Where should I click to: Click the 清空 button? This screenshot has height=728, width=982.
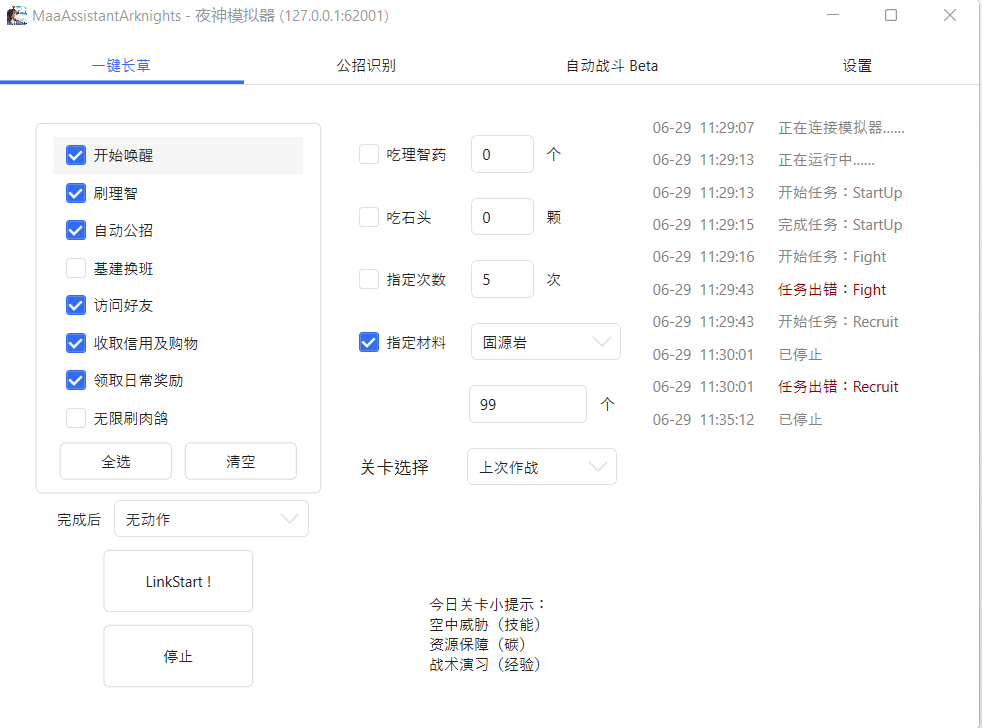point(240,461)
